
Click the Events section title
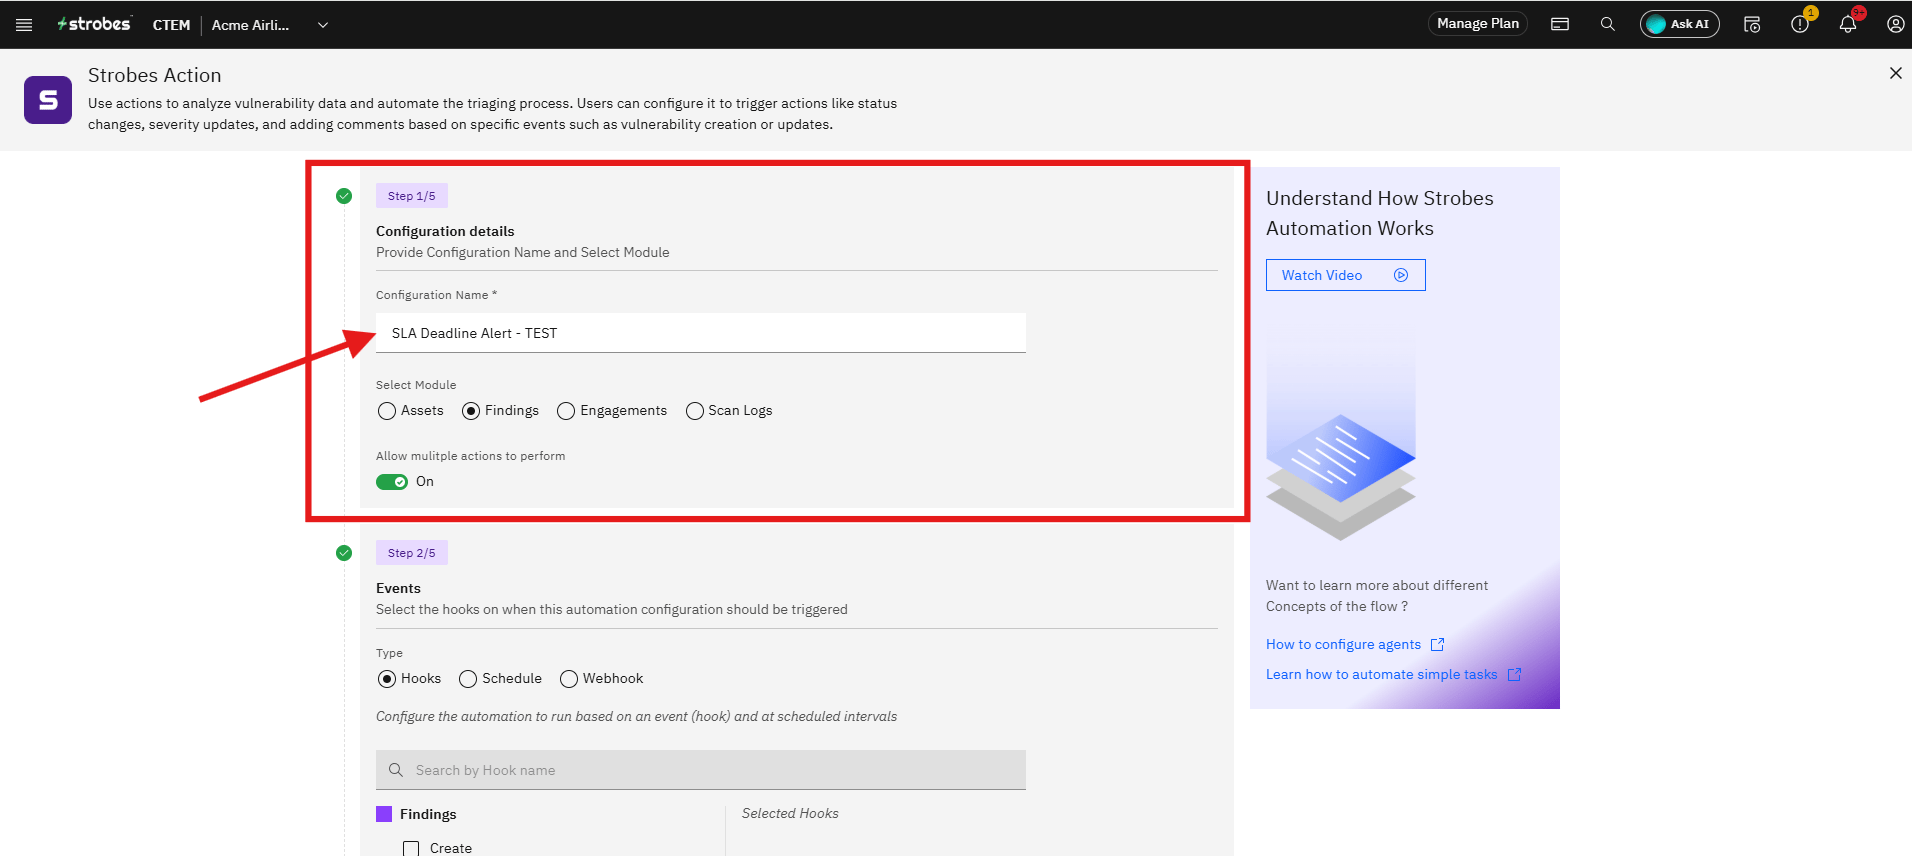coord(398,588)
